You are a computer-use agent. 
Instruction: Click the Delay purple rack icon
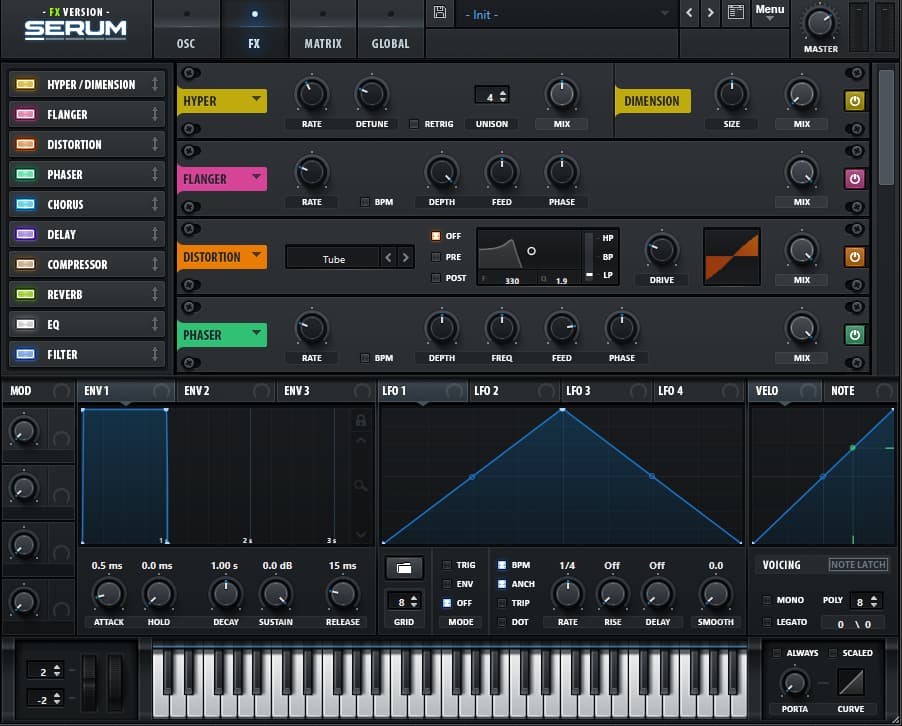pyautogui.click(x=25, y=234)
